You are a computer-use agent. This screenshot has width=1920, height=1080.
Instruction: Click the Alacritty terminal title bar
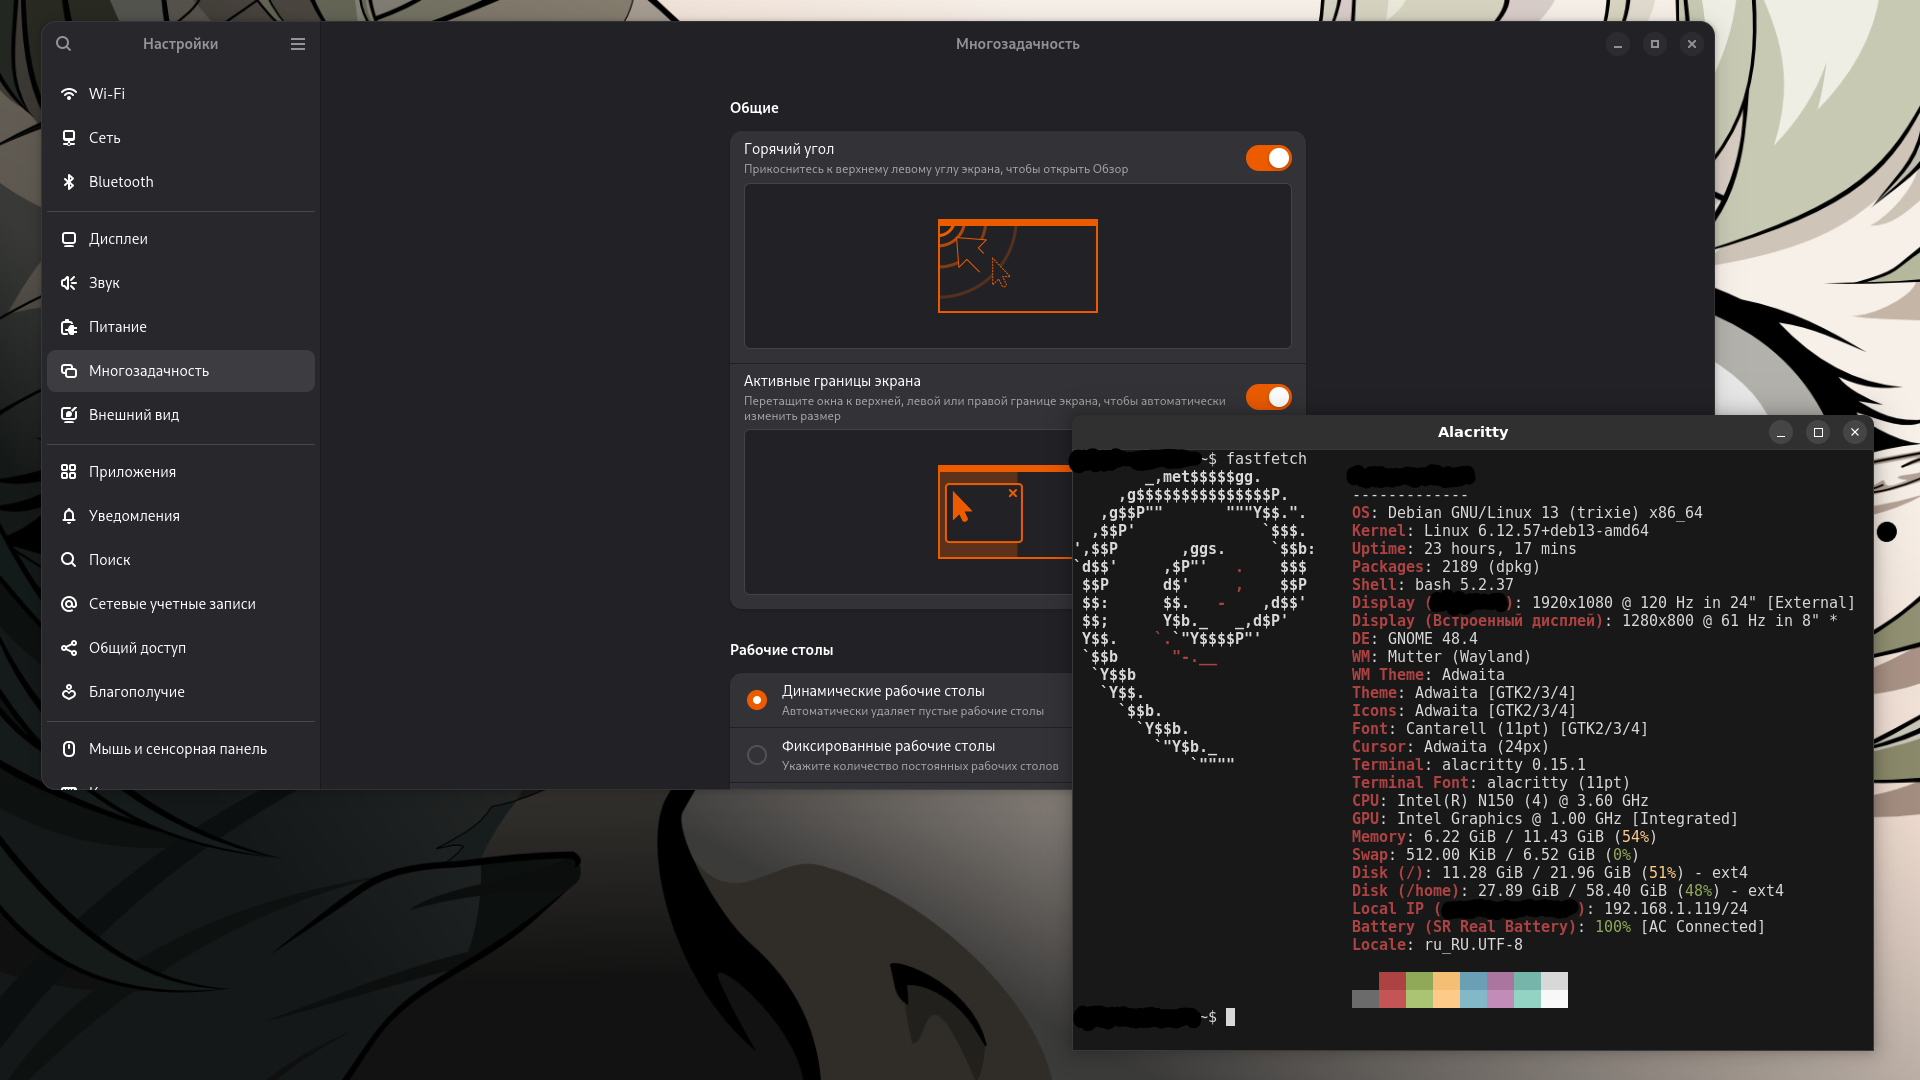1472,432
